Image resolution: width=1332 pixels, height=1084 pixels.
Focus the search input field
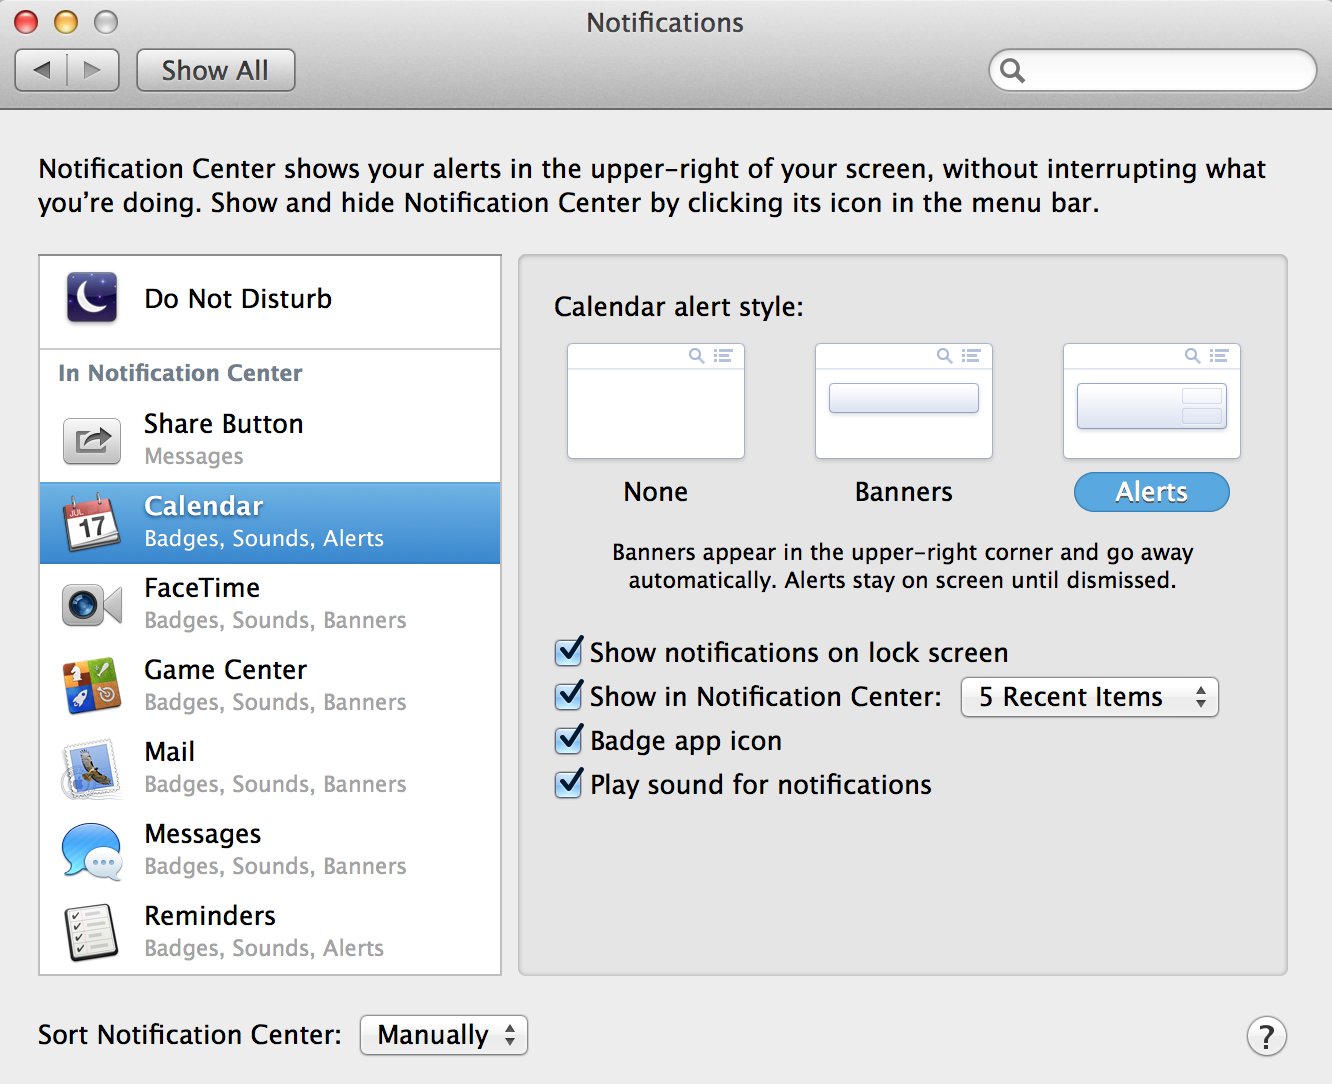tap(1153, 70)
